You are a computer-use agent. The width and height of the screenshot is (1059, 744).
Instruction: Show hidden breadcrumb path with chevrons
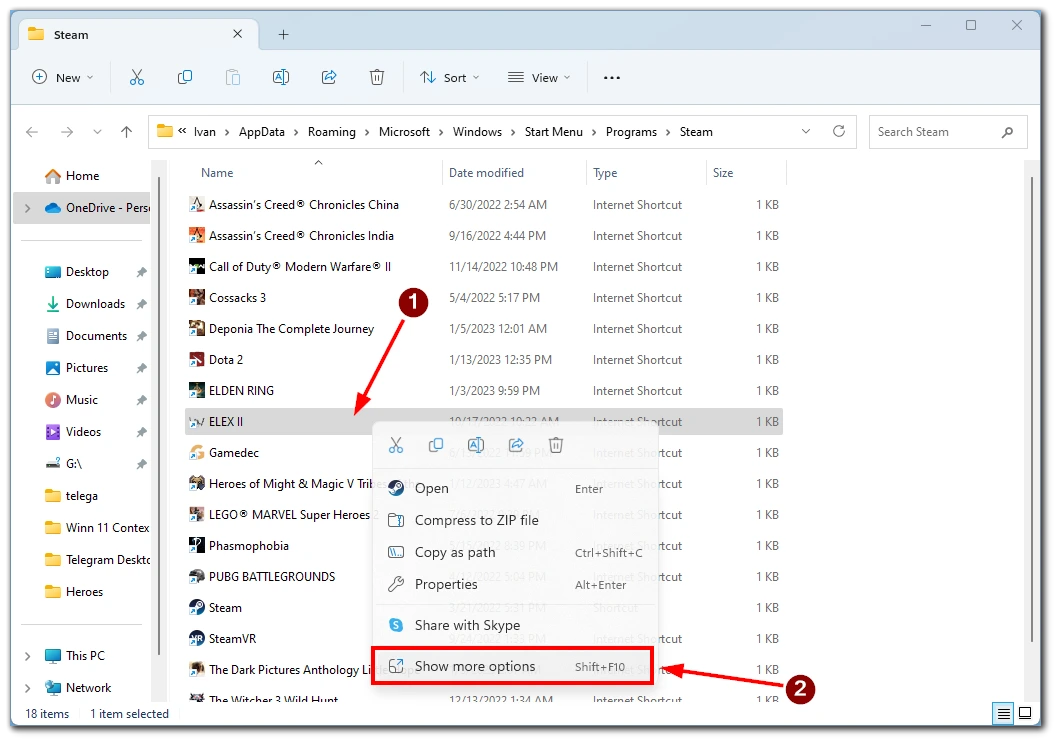click(182, 131)
